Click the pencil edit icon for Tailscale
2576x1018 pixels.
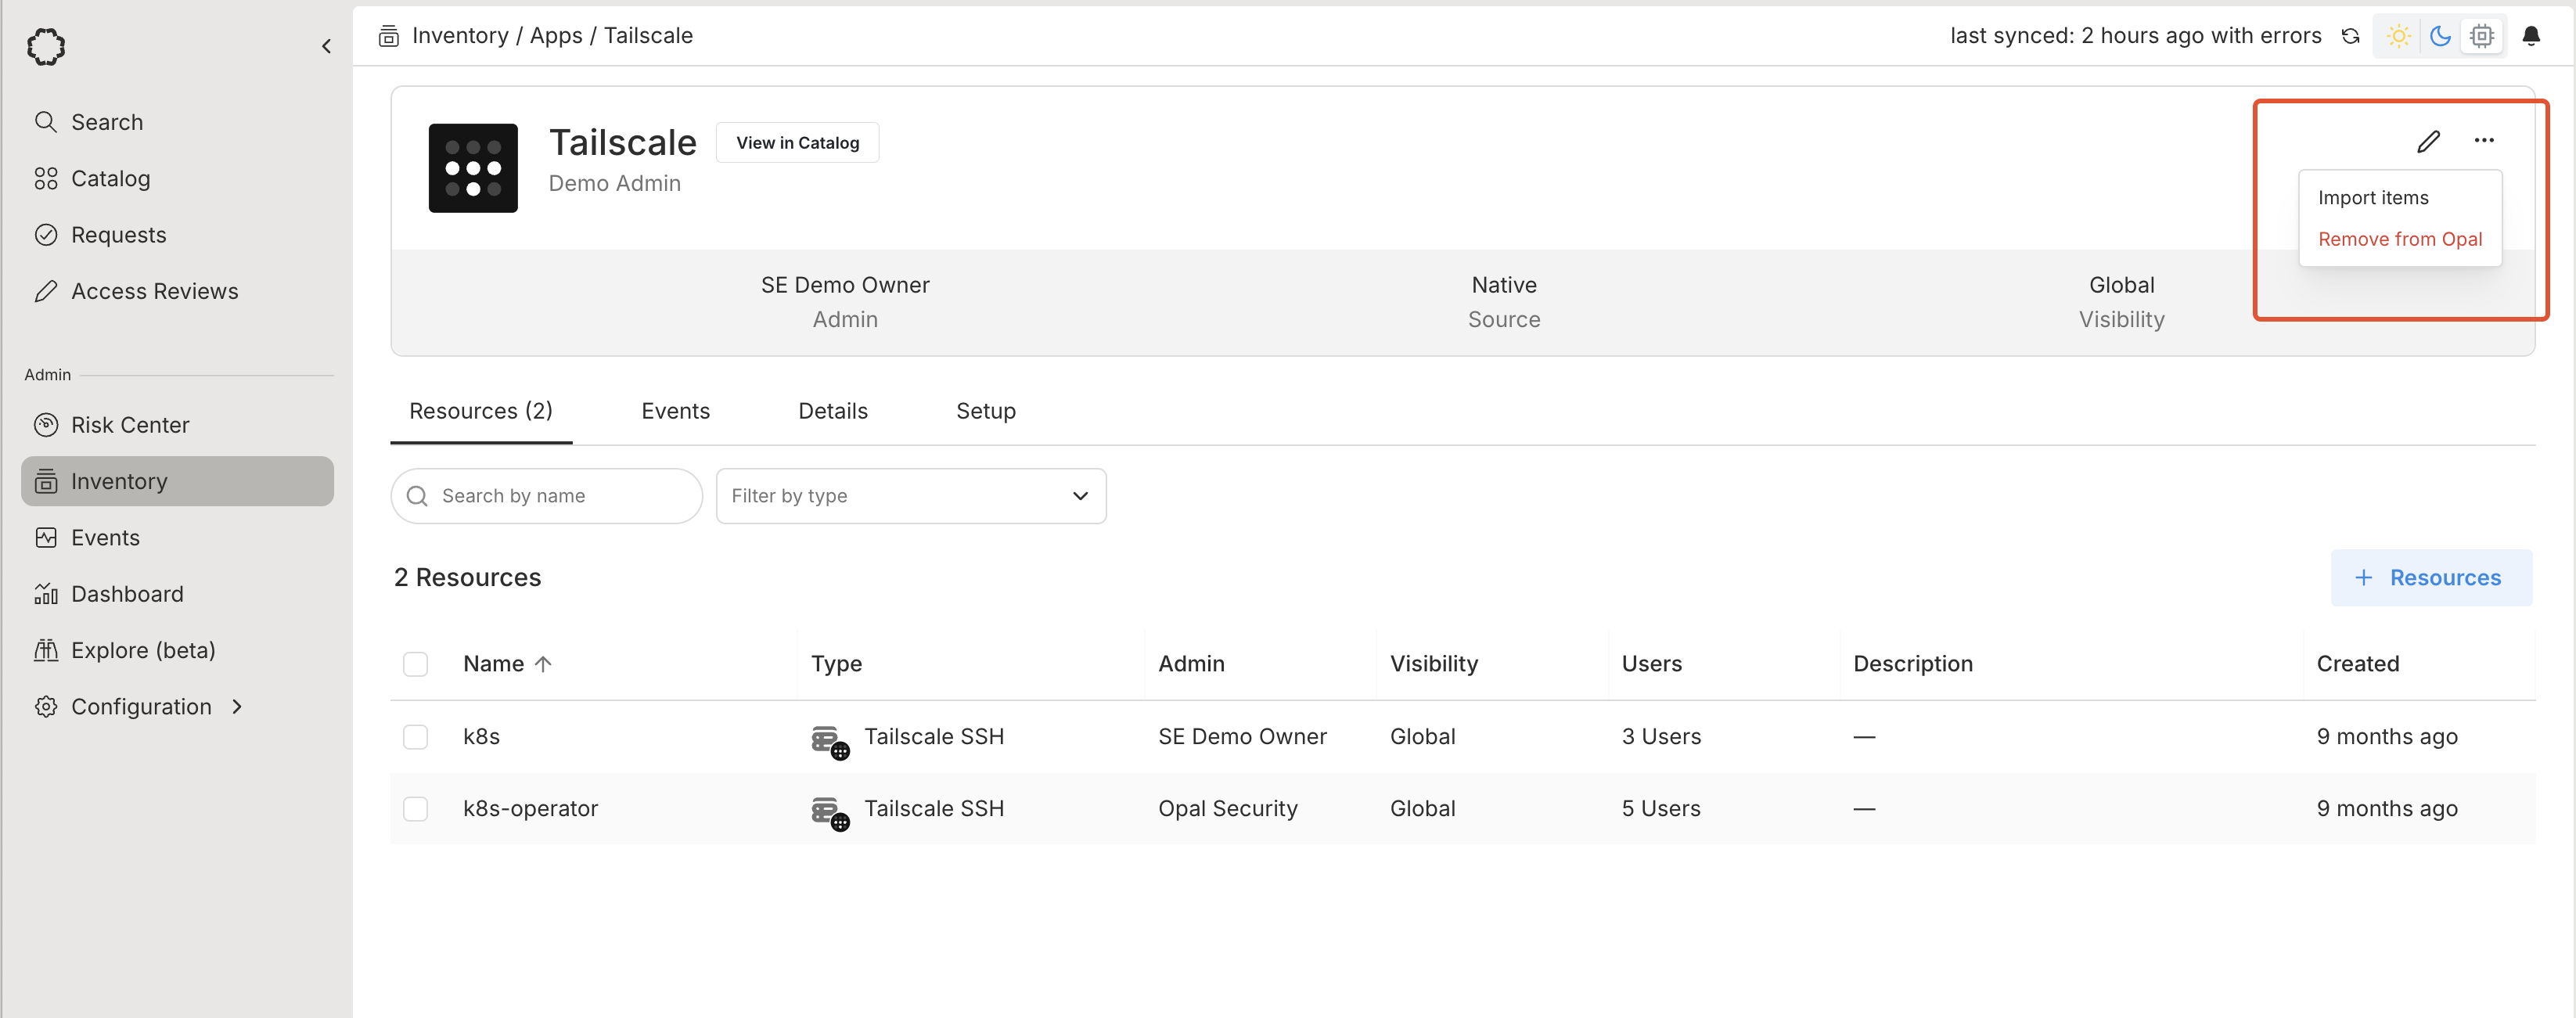pos(2428,141)
